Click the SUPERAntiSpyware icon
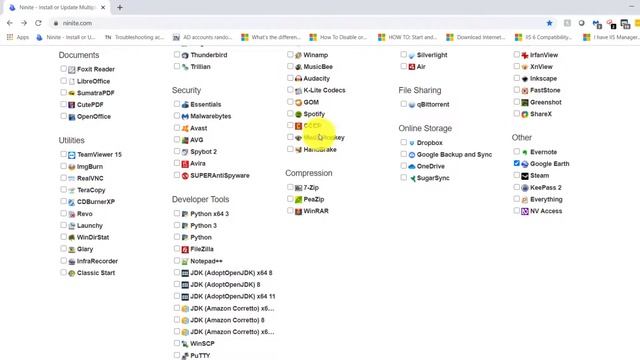The width and height of the screenshot is (640, 360). point(185,176)
